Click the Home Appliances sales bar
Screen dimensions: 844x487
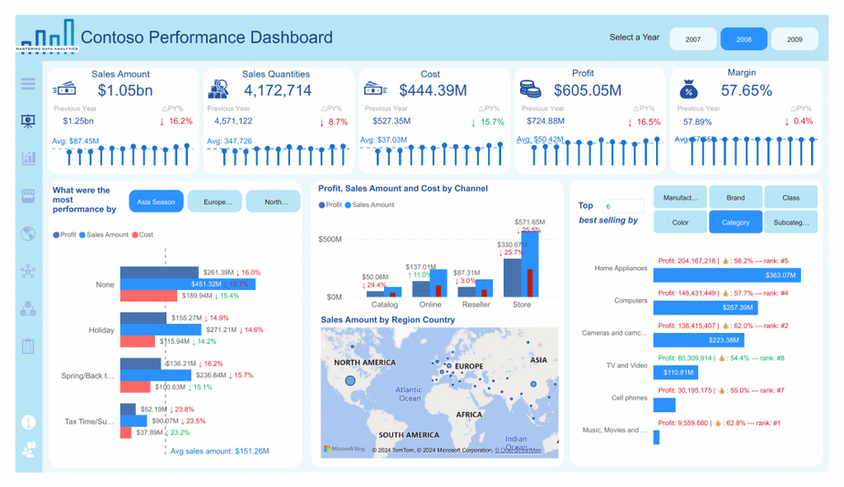(x=727, y=275)
